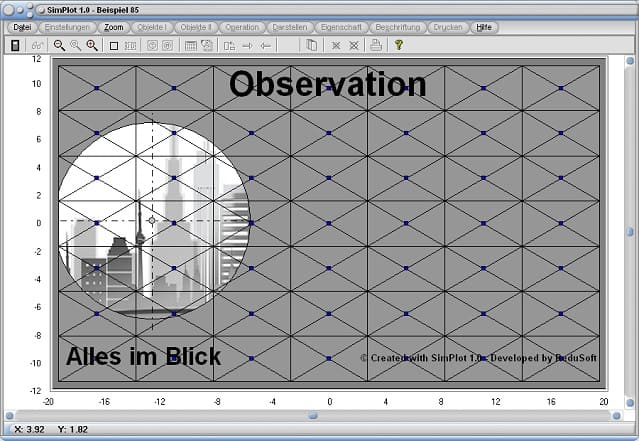Open the Datei tab
The width and height of the screenshot is (639, 441).
point(22,27)
